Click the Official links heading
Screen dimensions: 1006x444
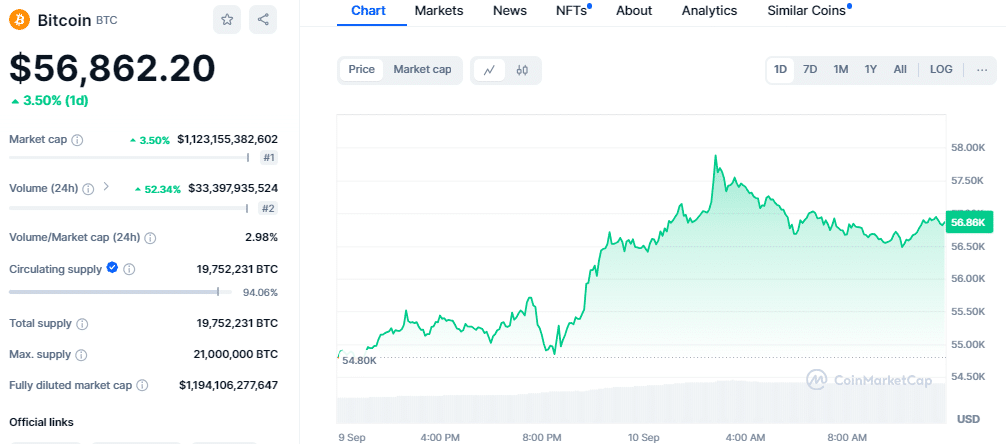(41, 422)
